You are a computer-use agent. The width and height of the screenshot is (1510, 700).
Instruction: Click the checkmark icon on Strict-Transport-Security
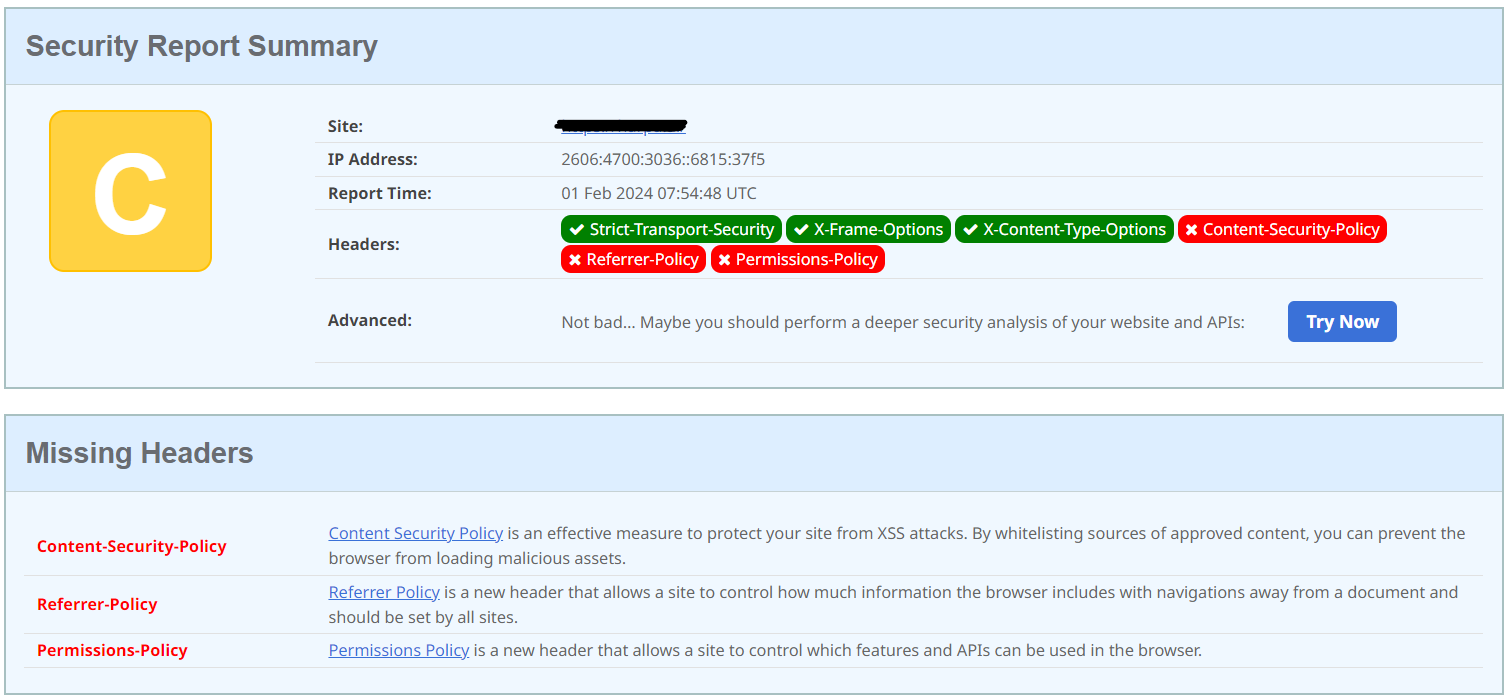click(578, 229)
